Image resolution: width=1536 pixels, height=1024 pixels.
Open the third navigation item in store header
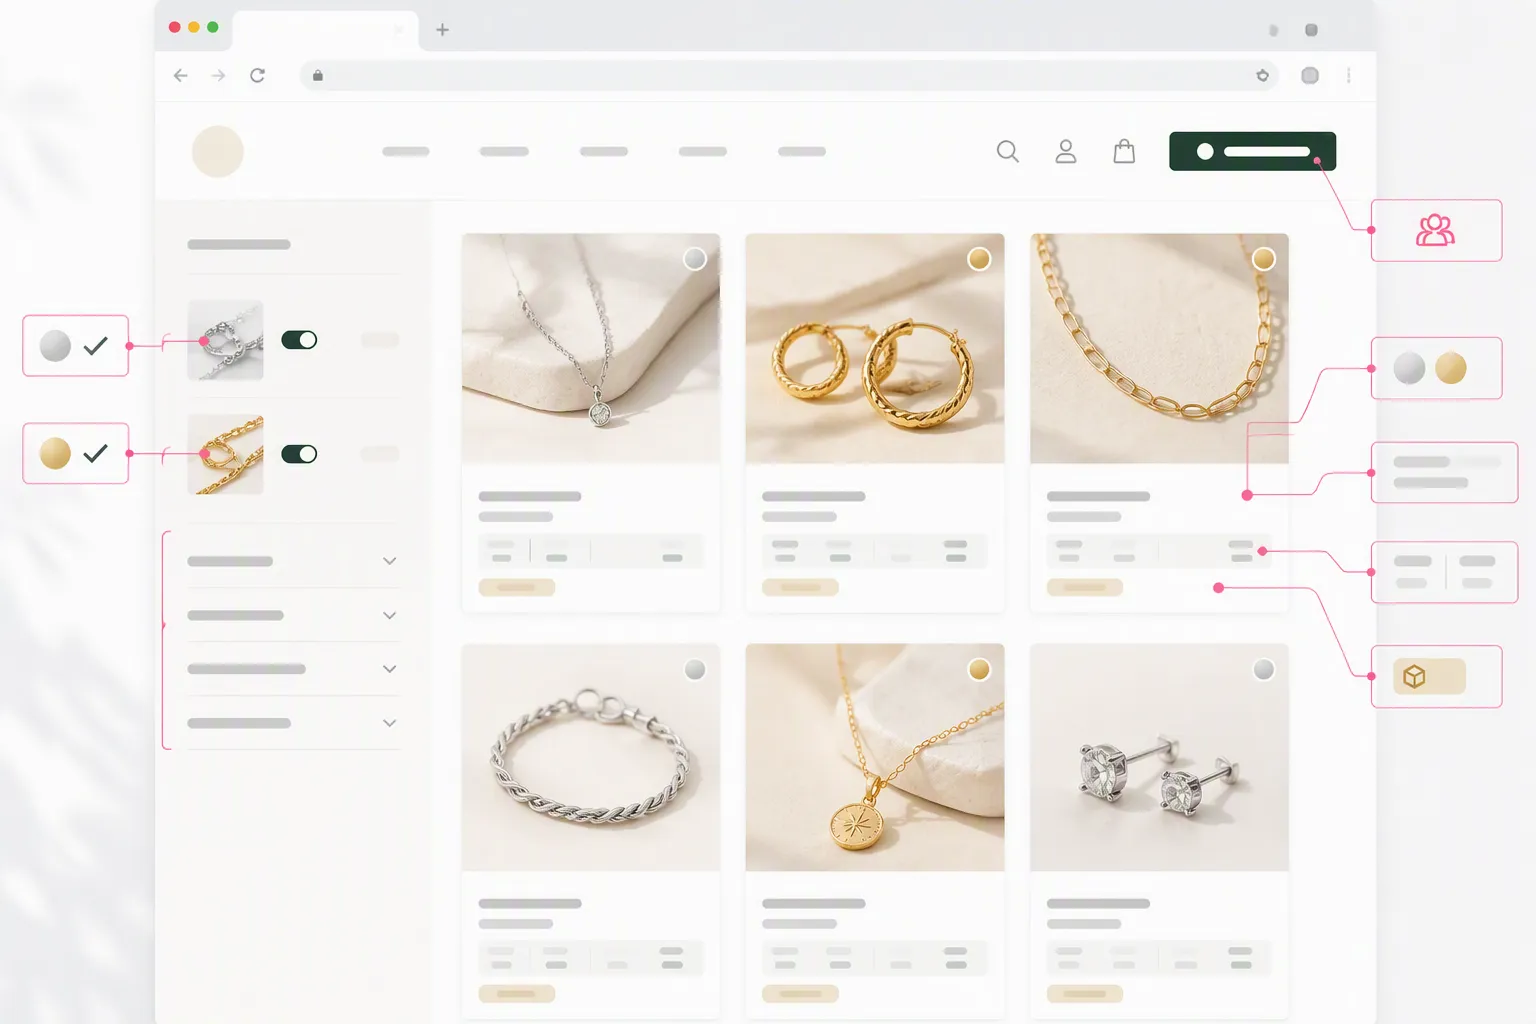(x=604, y=151)
